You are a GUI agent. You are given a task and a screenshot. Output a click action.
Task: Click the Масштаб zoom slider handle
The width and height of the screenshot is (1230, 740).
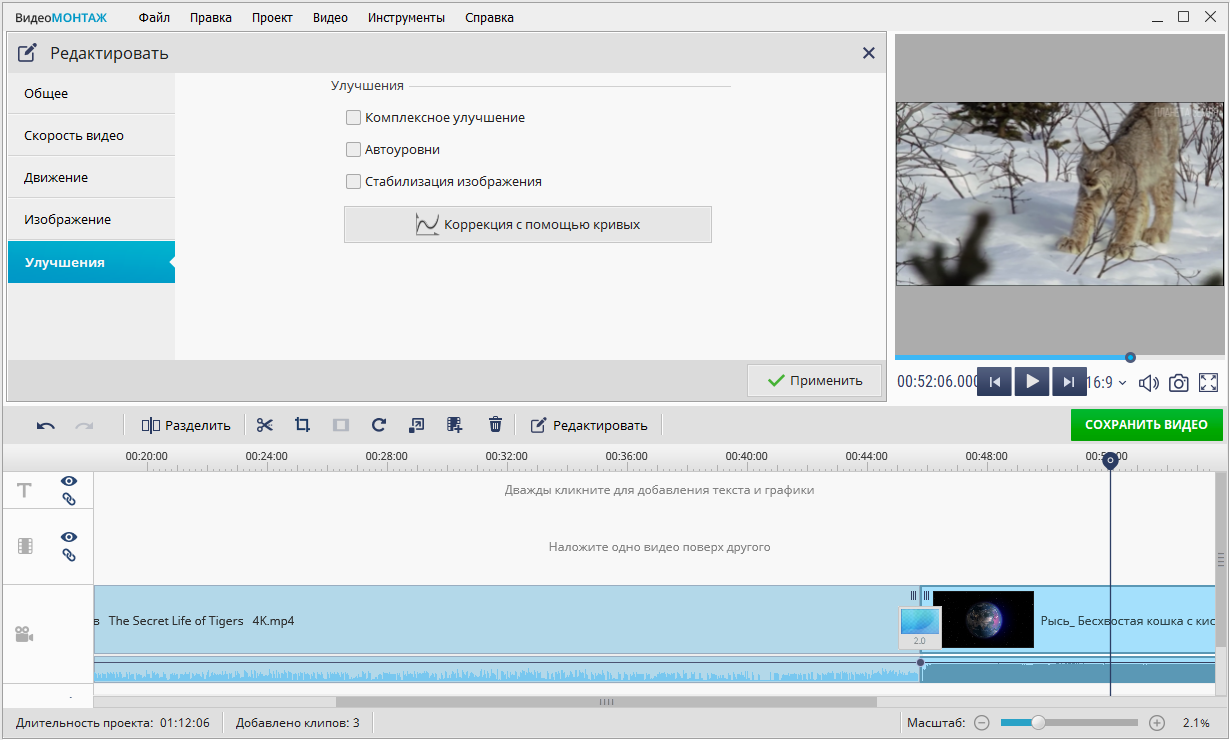(x=1038, y=722)
